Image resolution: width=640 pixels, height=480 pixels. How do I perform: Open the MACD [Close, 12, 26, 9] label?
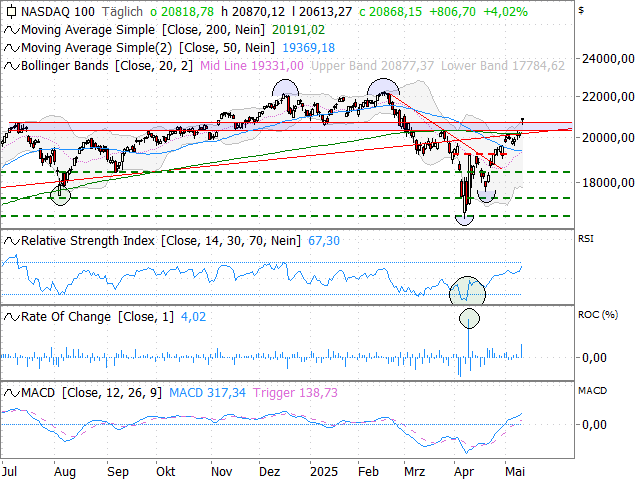[91, 393]
